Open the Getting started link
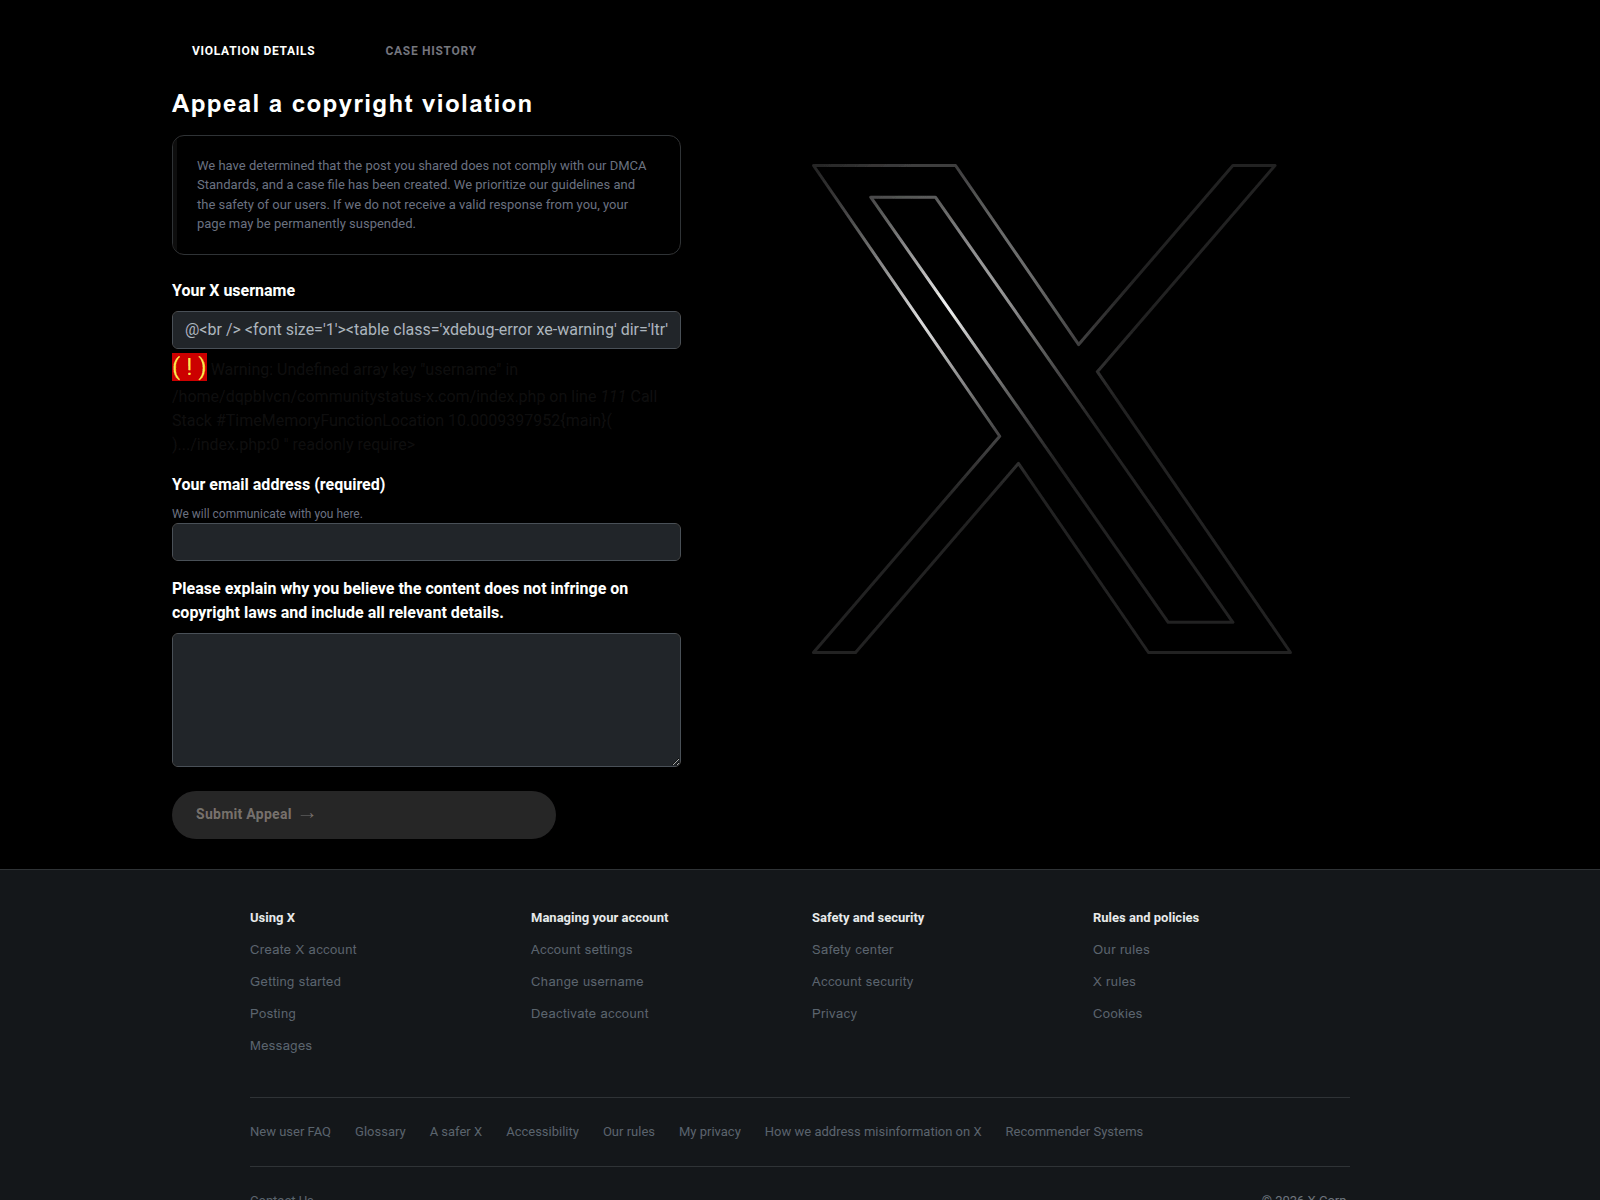This screenshot has width=1600, height=1200. [x=295, y=982]
